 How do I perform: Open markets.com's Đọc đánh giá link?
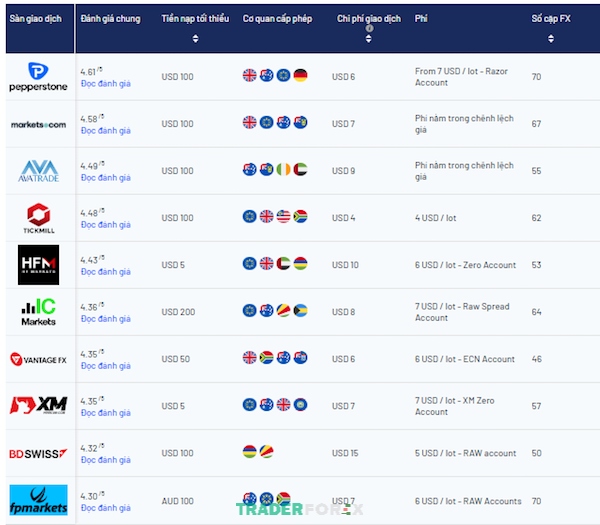(x=106, y=130)
